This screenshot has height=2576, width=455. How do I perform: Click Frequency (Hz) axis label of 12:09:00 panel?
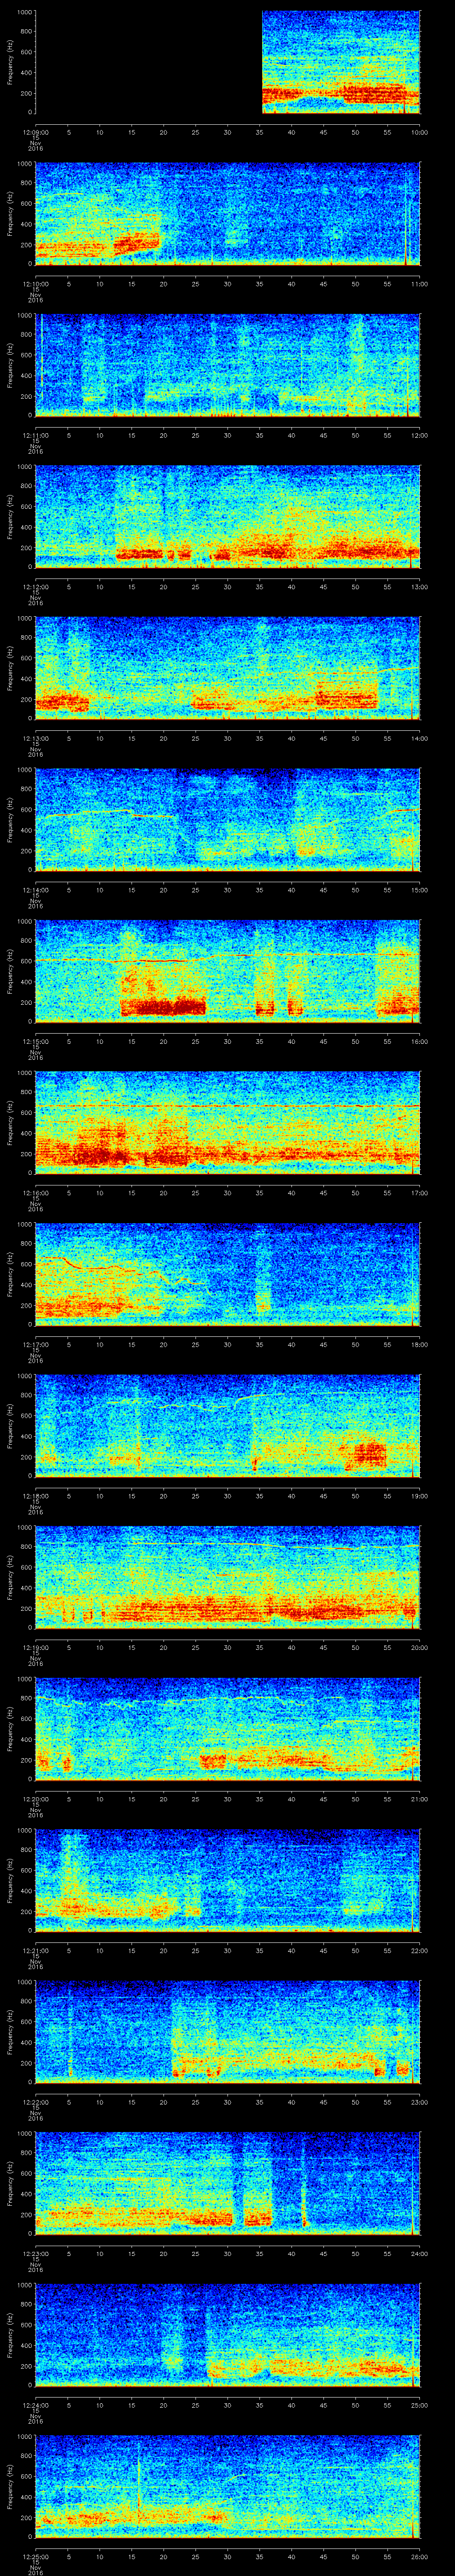10,62
